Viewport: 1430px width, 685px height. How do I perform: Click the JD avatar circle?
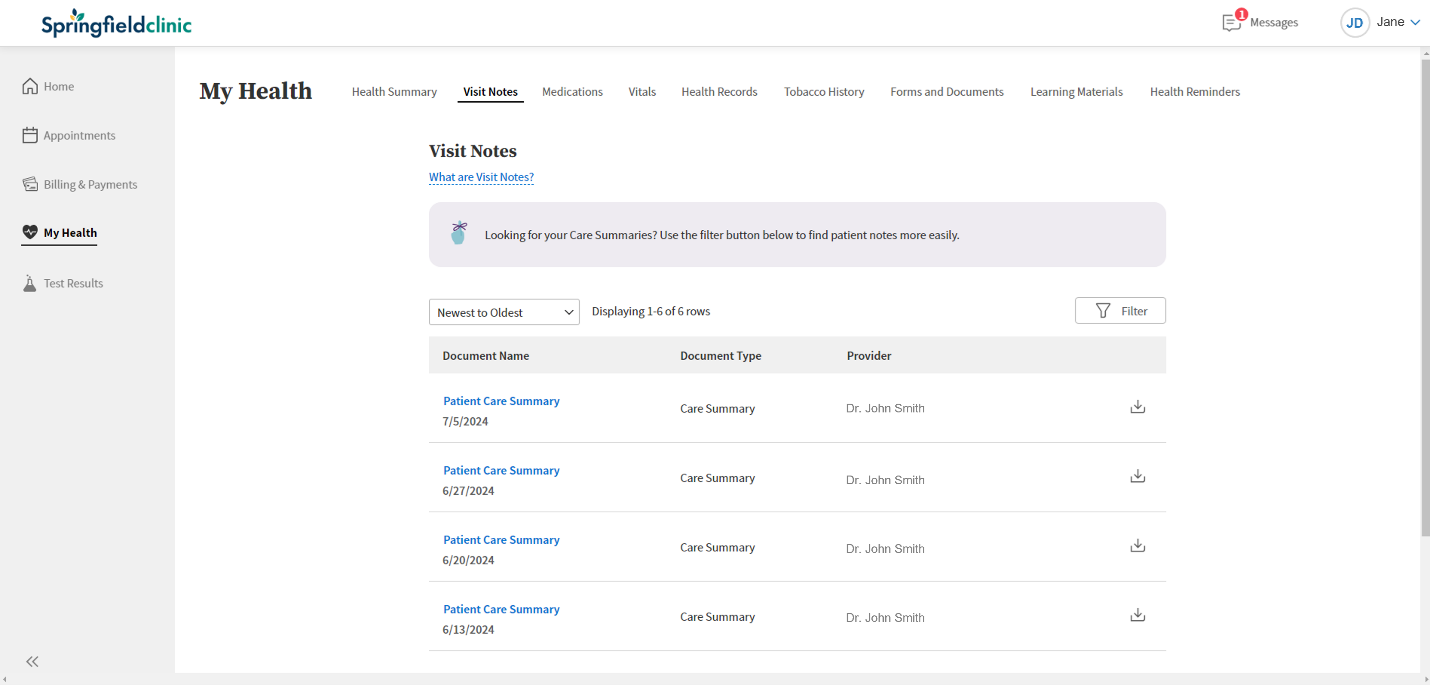(1354, 23)
